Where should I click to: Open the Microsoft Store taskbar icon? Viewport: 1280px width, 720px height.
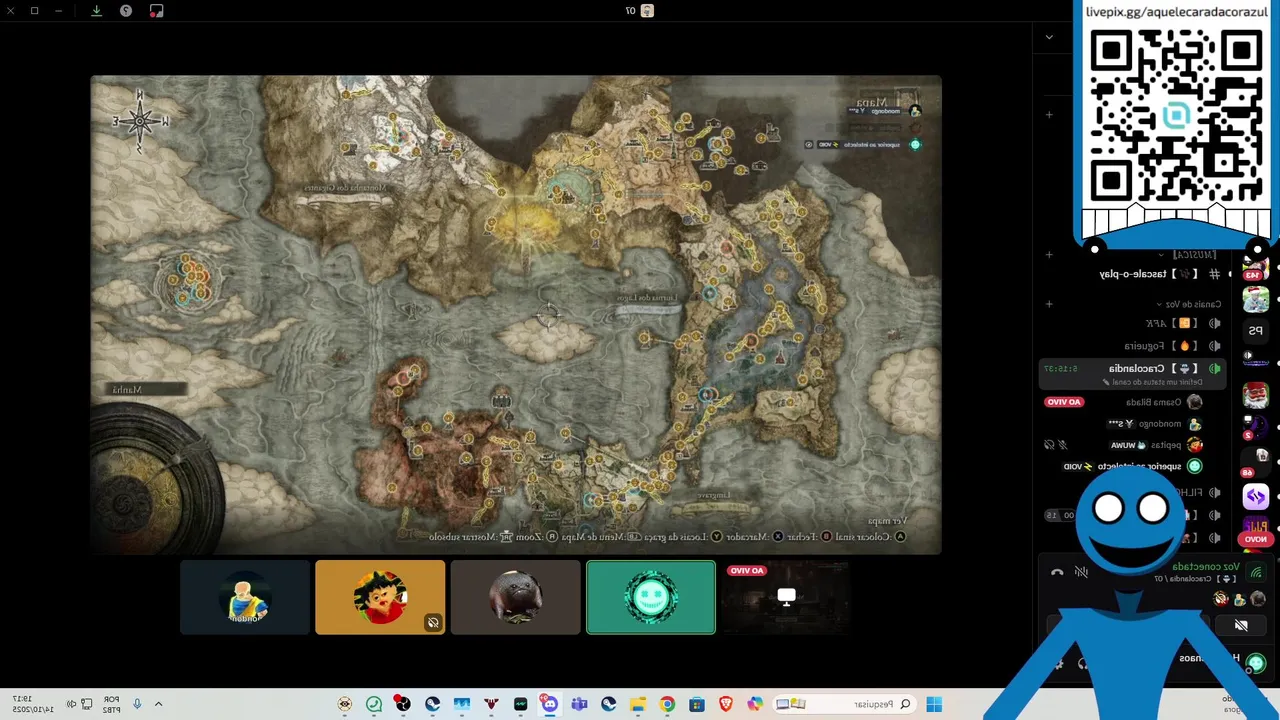(697, 704)
